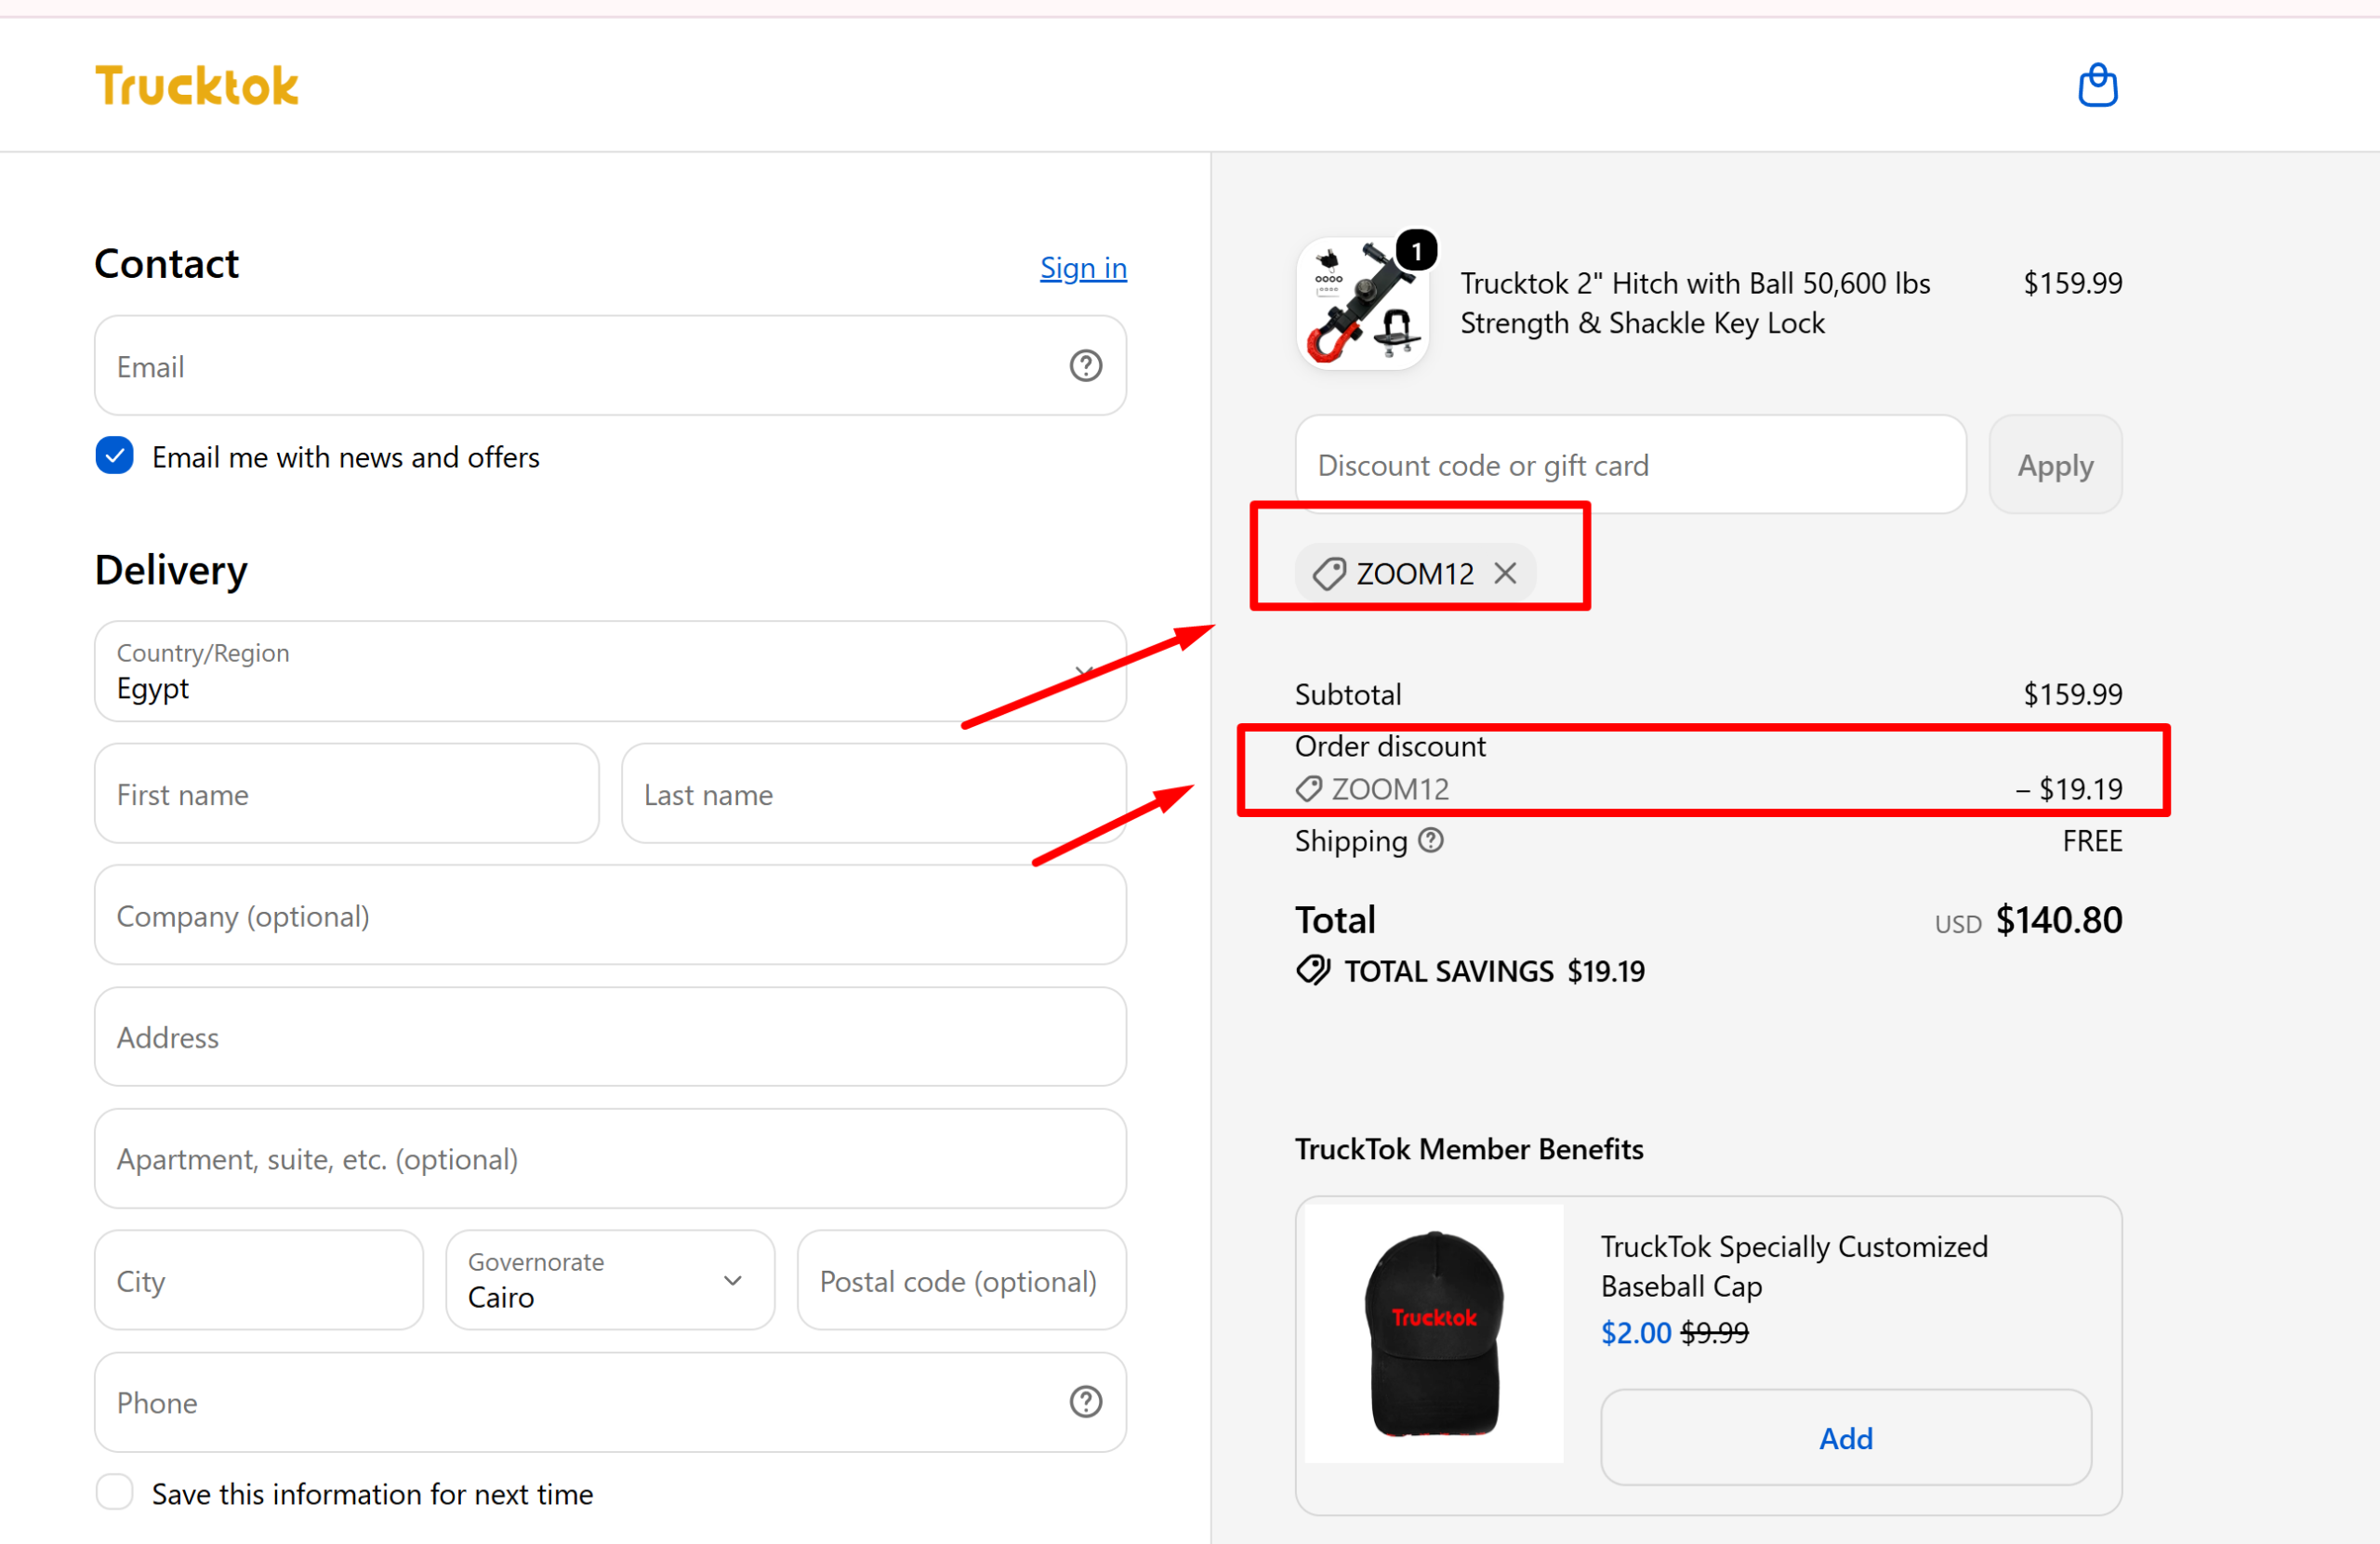Focus the Last name field
The image size is (2380, 1544).
pyautogui.click(x=874, y=794)
